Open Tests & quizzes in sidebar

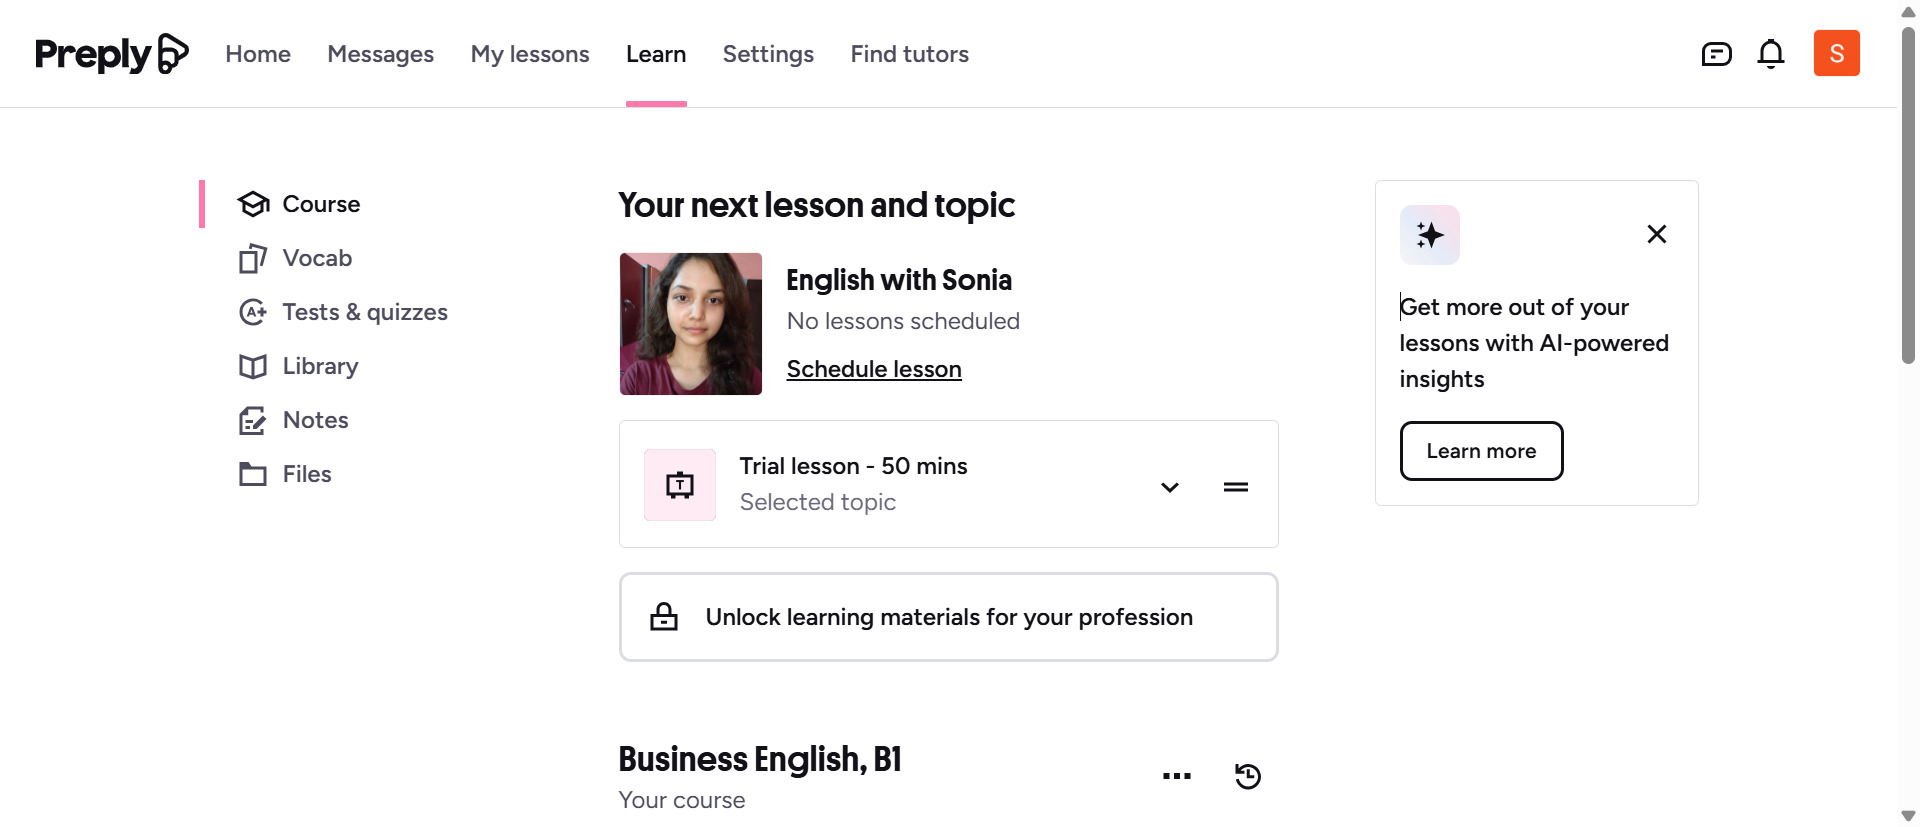(x=364, y=312)
